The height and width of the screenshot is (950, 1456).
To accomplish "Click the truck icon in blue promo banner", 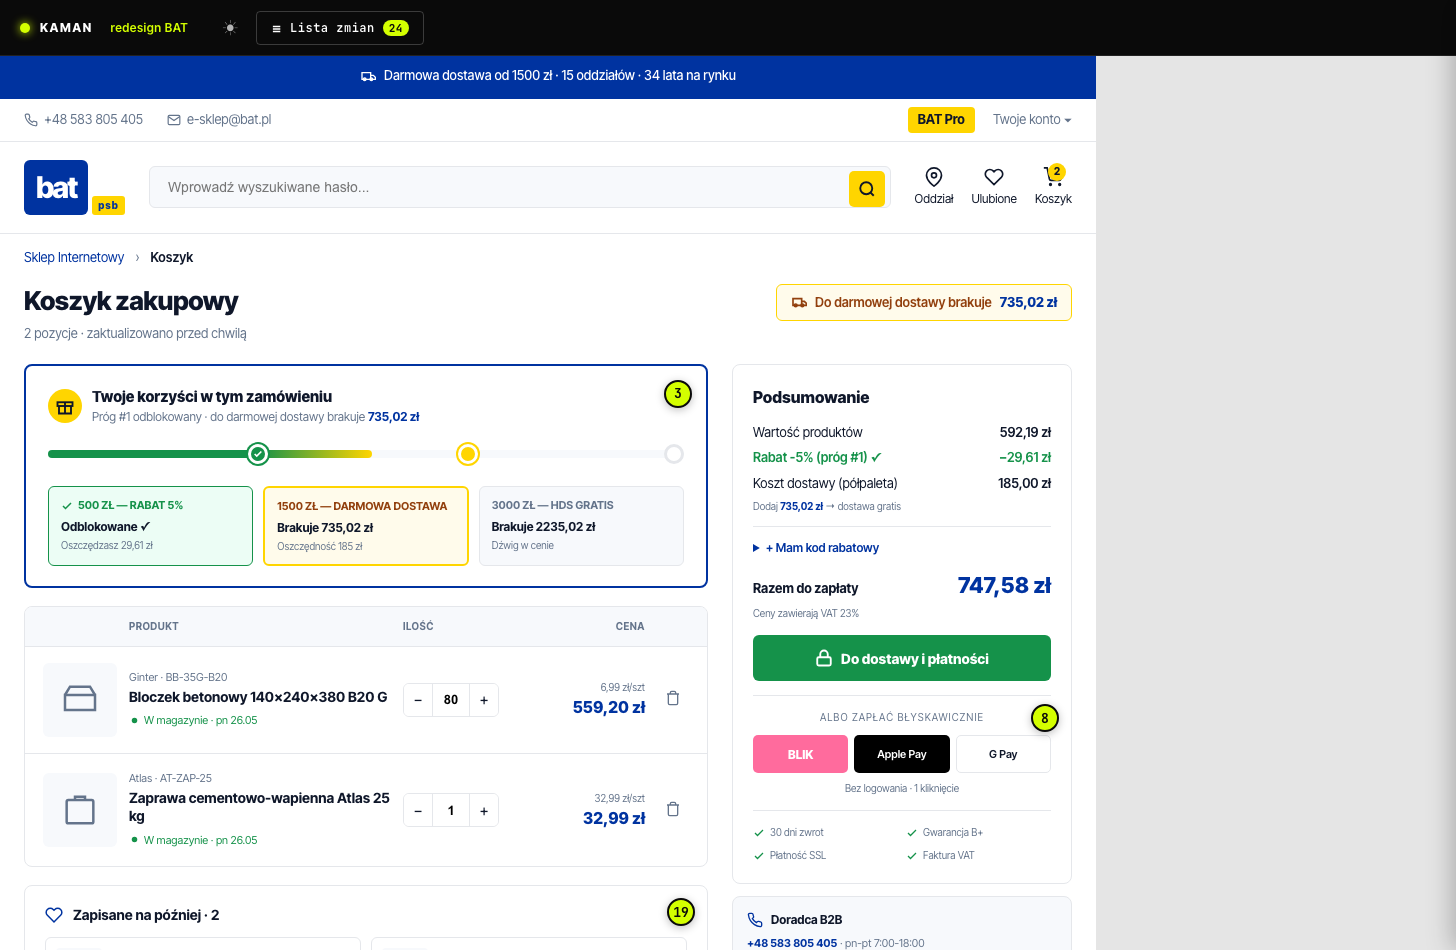I will pos(369,76).
